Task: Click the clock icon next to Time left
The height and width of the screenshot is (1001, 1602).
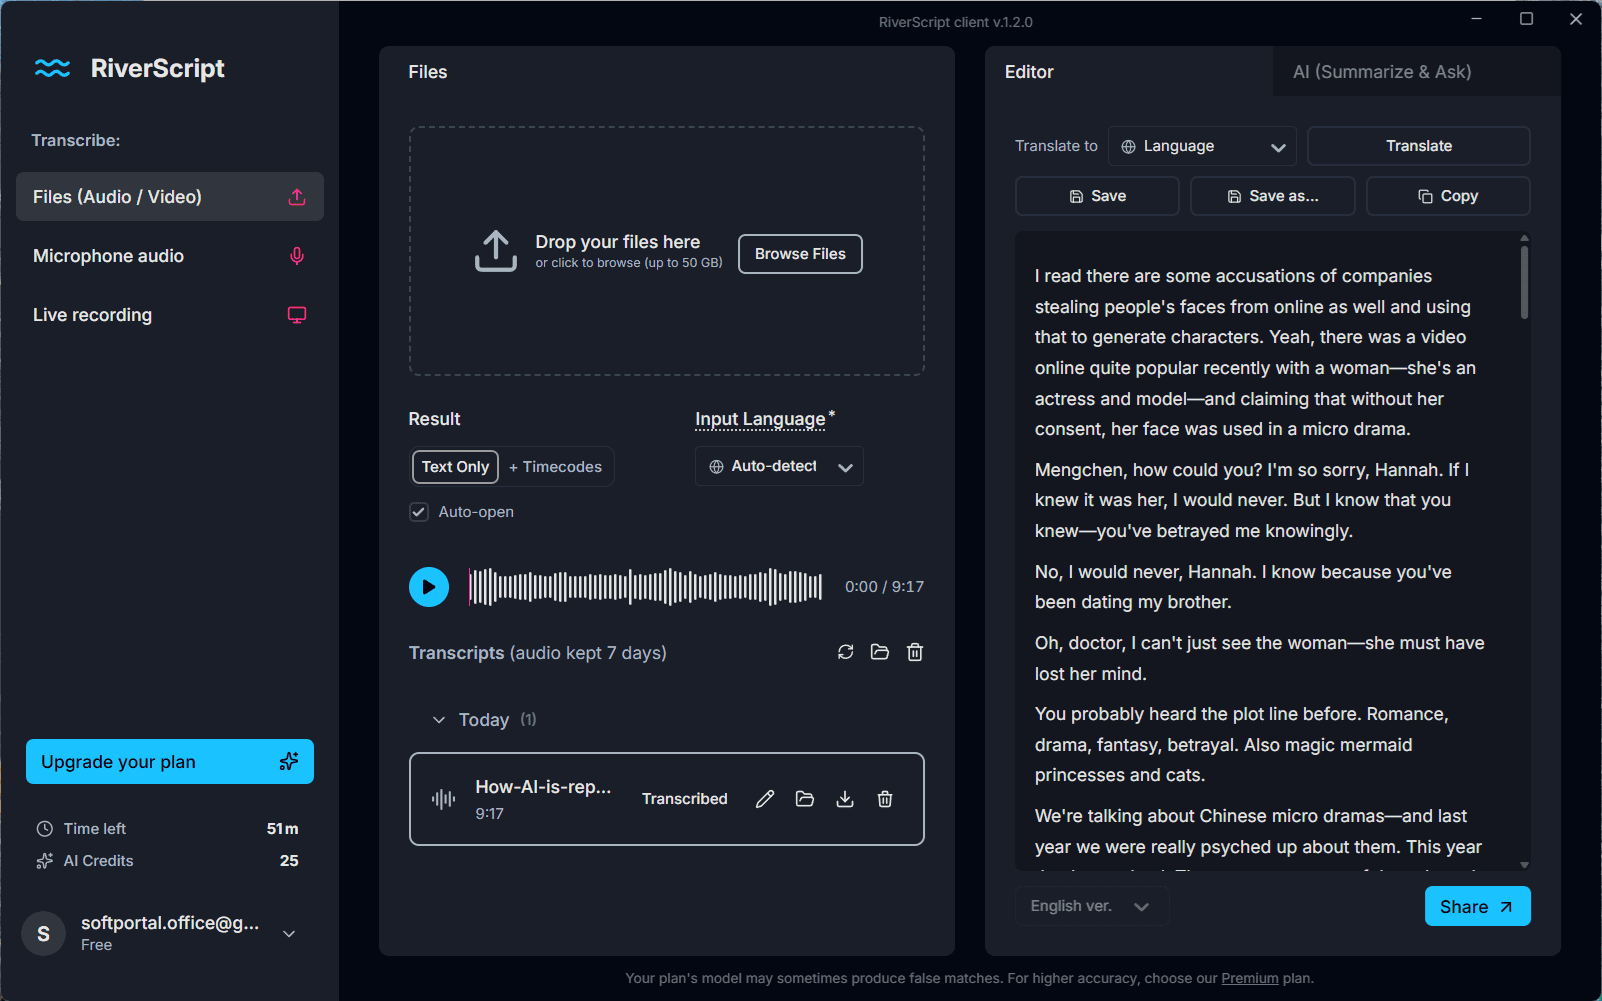Action: pos(45,829)
